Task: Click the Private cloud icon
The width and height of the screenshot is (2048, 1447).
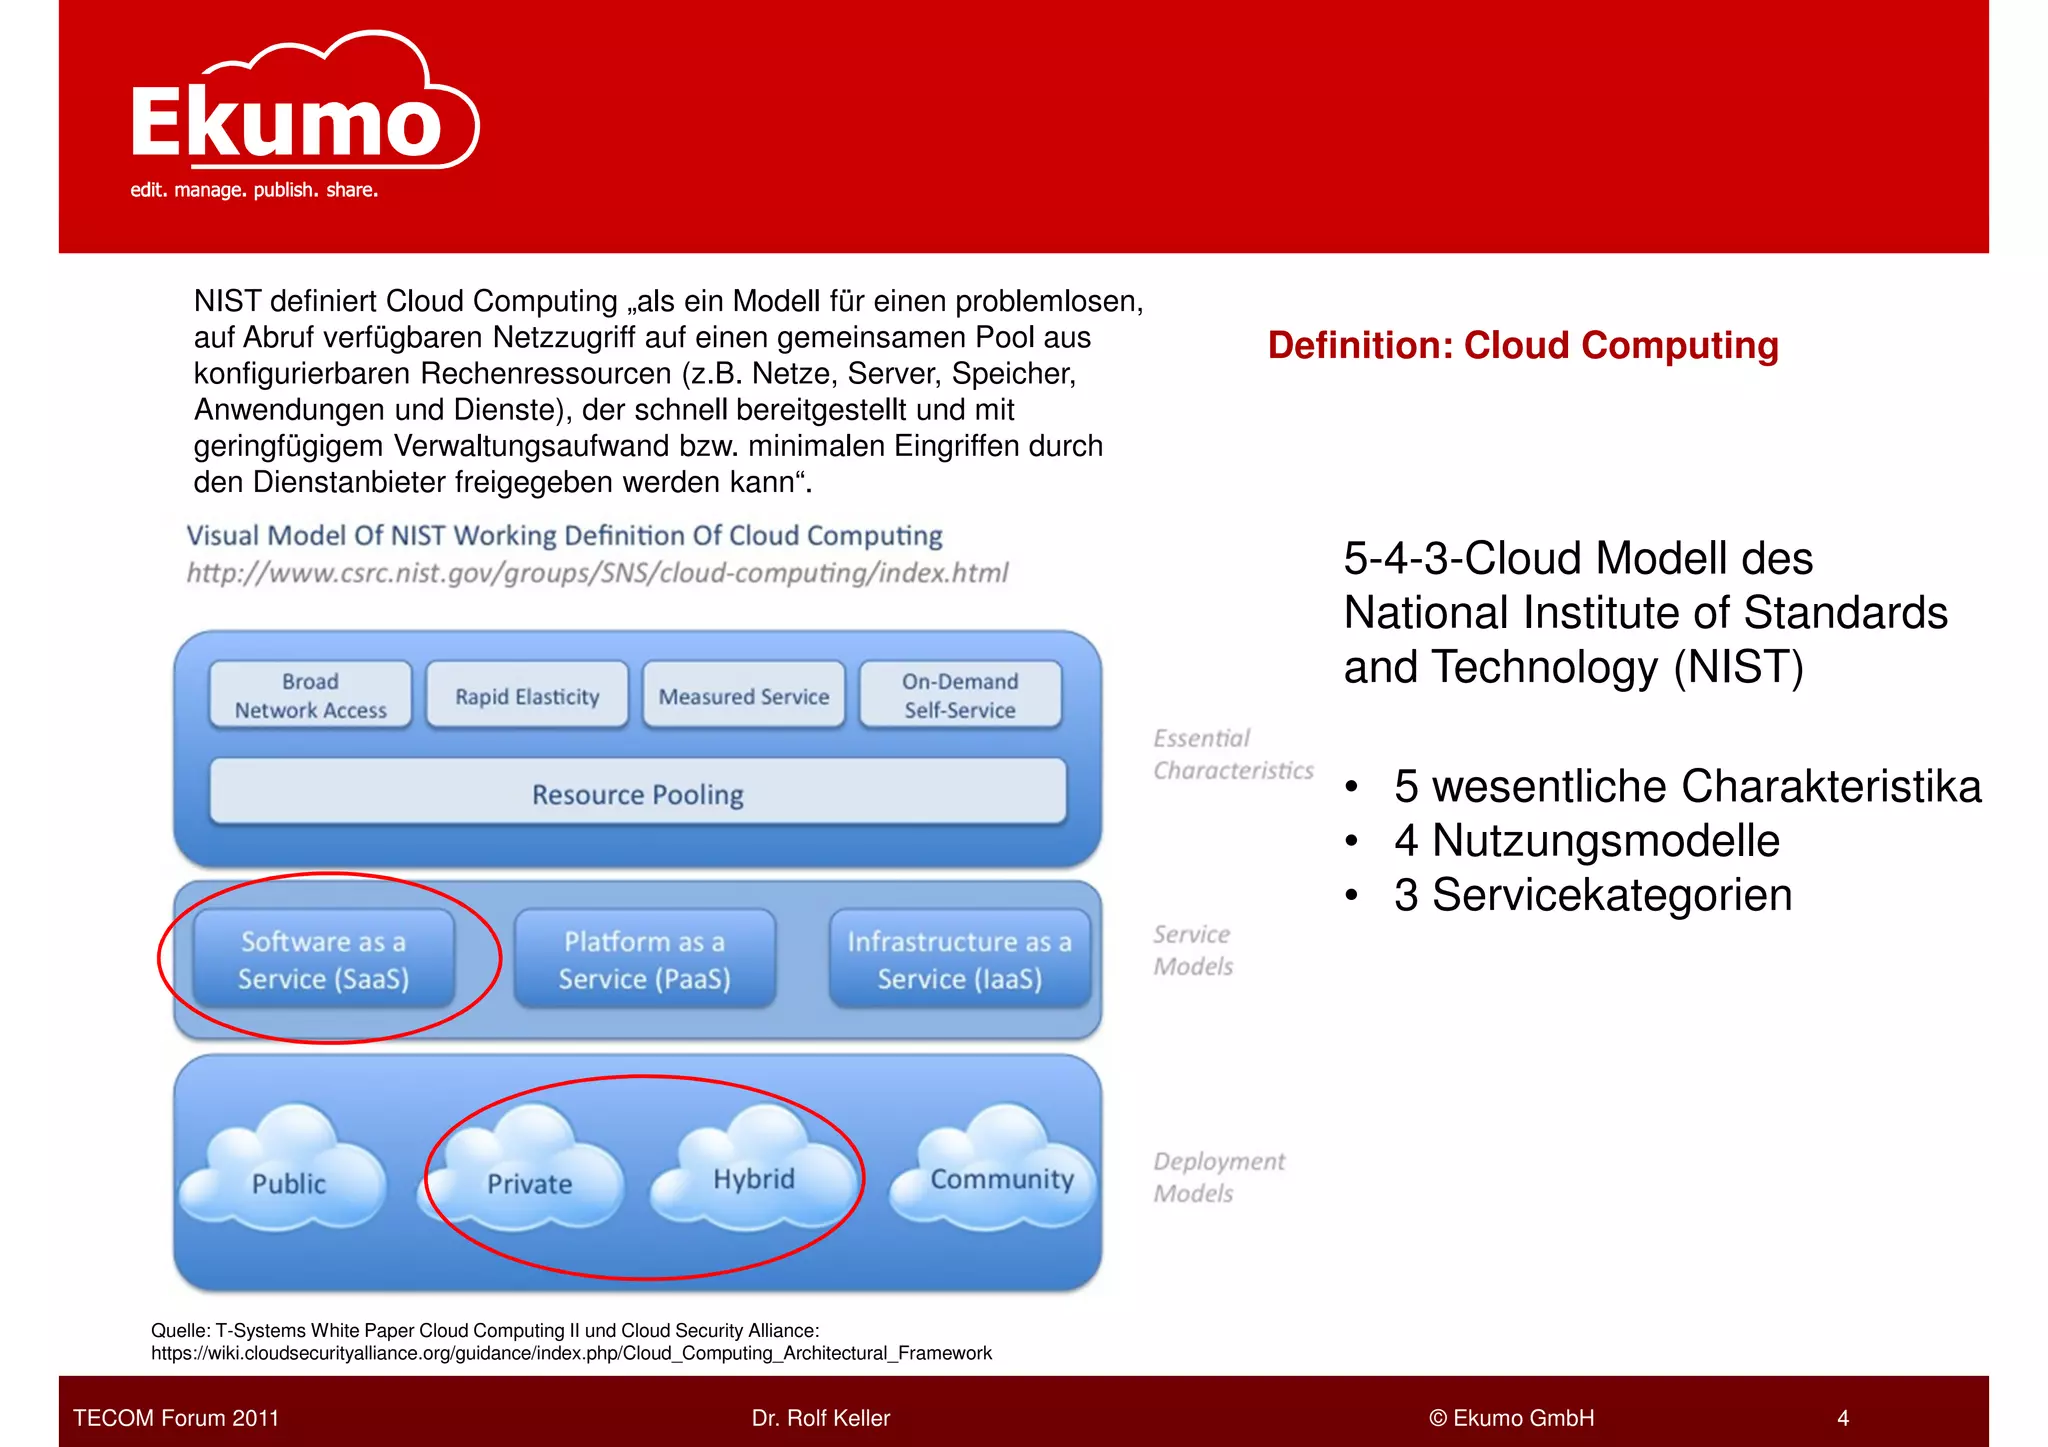Action: tap(523, 1166)
